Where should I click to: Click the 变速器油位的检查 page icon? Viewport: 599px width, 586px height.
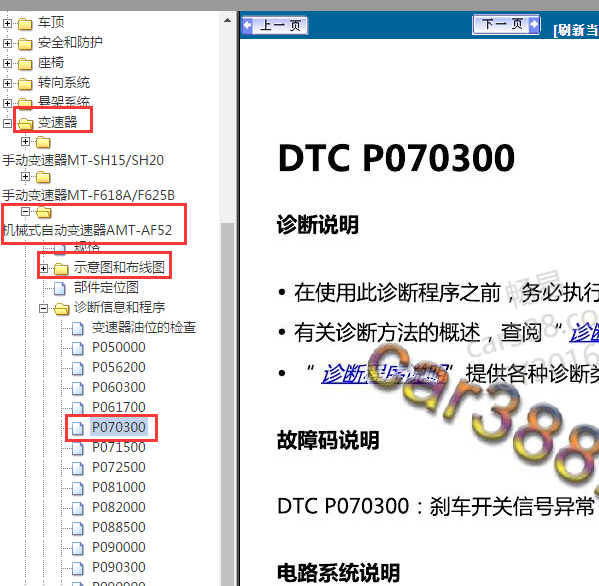78,328
